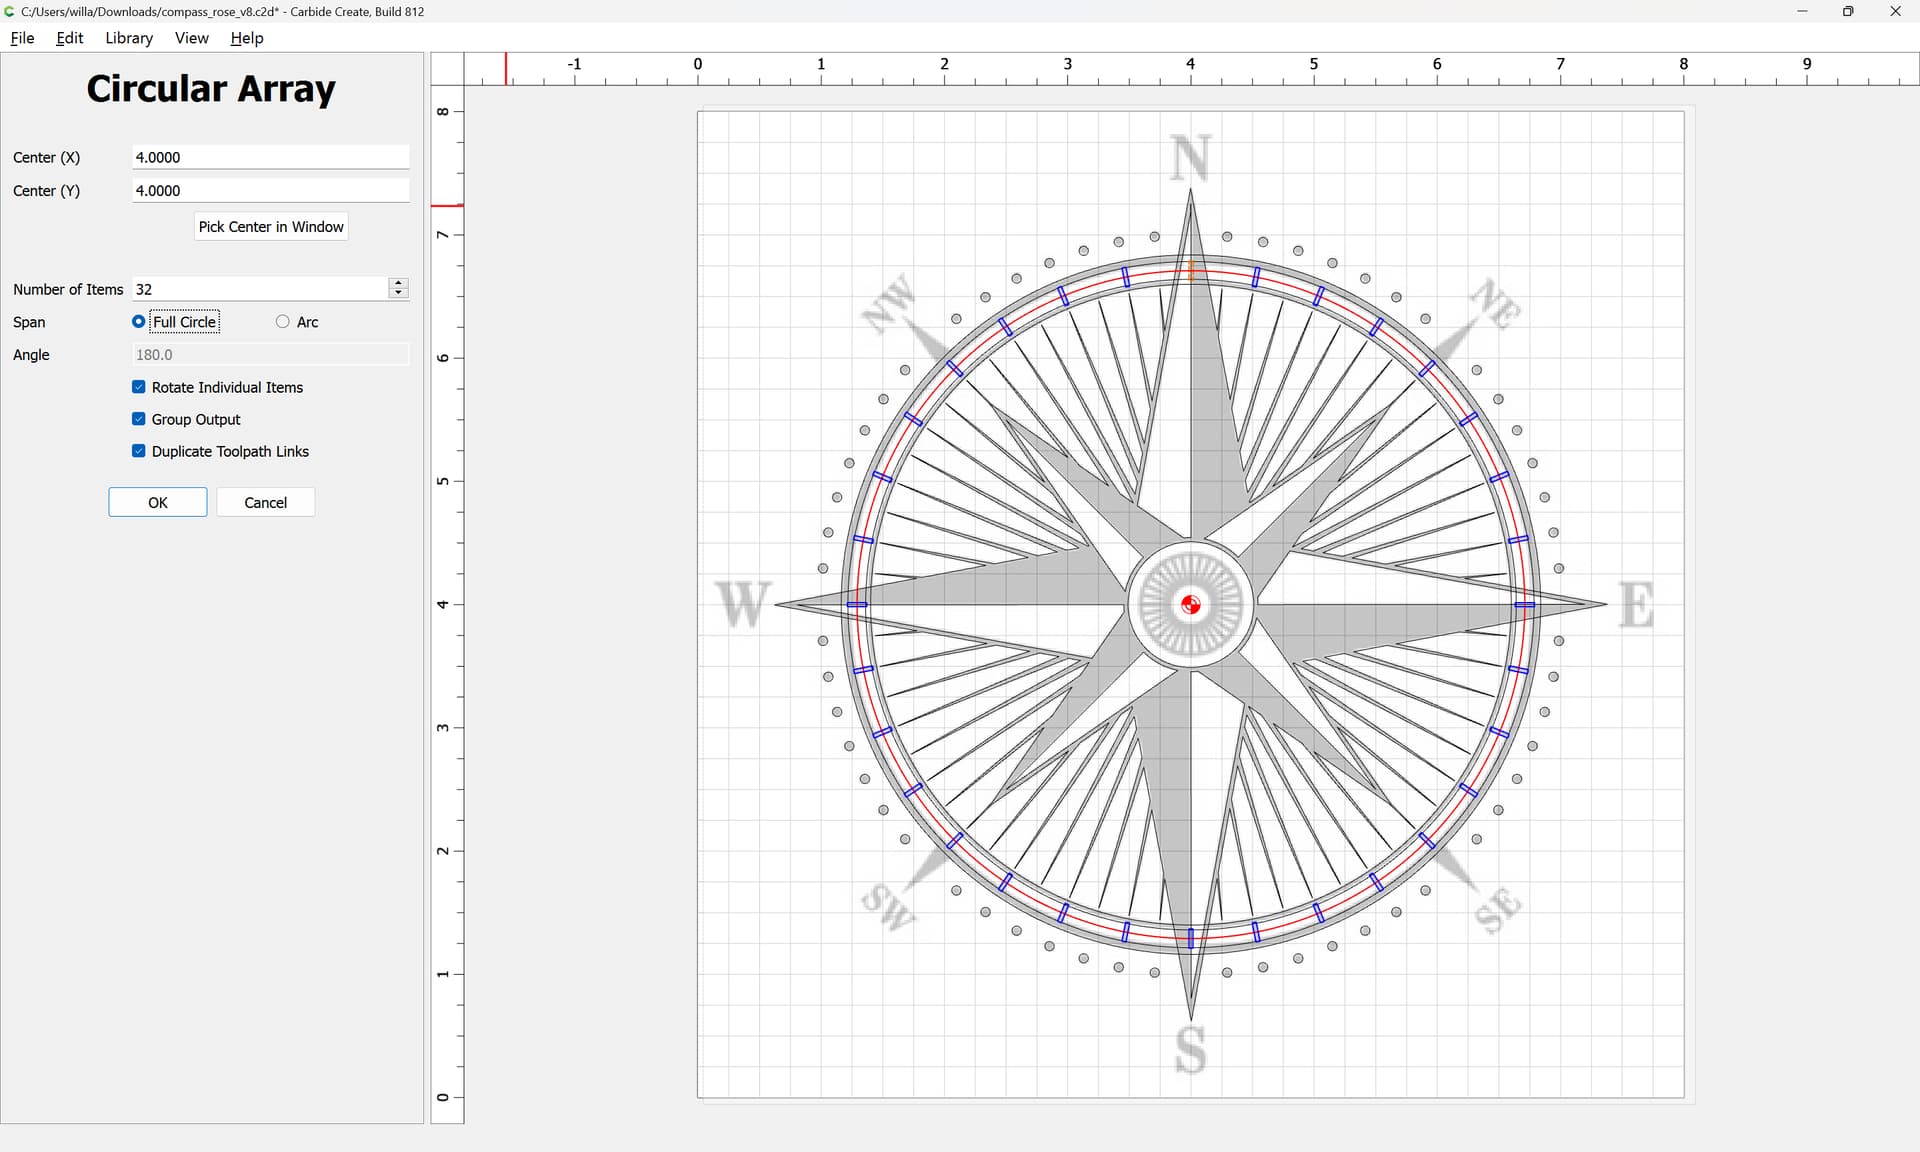Click the E letter on the compass rose
The width and height of the screenshot is (1920, 1152).
click(x=1636, y=605)
